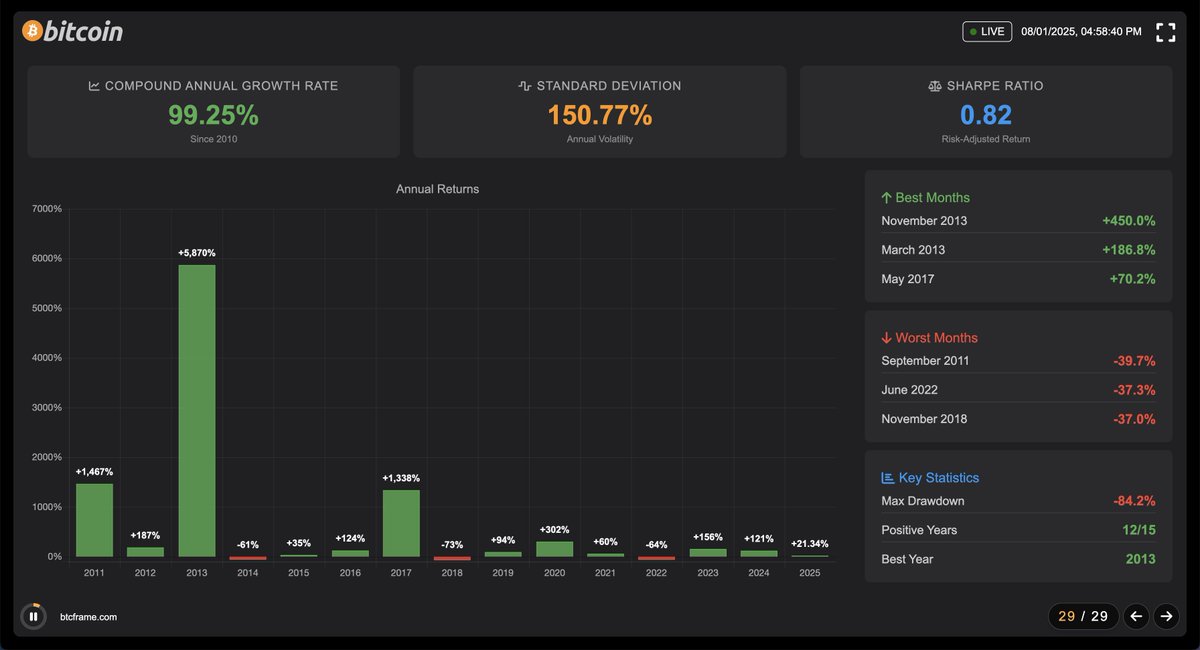1200x650 pixels.
Task: Click the Risk-Adjusted Return caption
Action: click(x=986, y=139)
